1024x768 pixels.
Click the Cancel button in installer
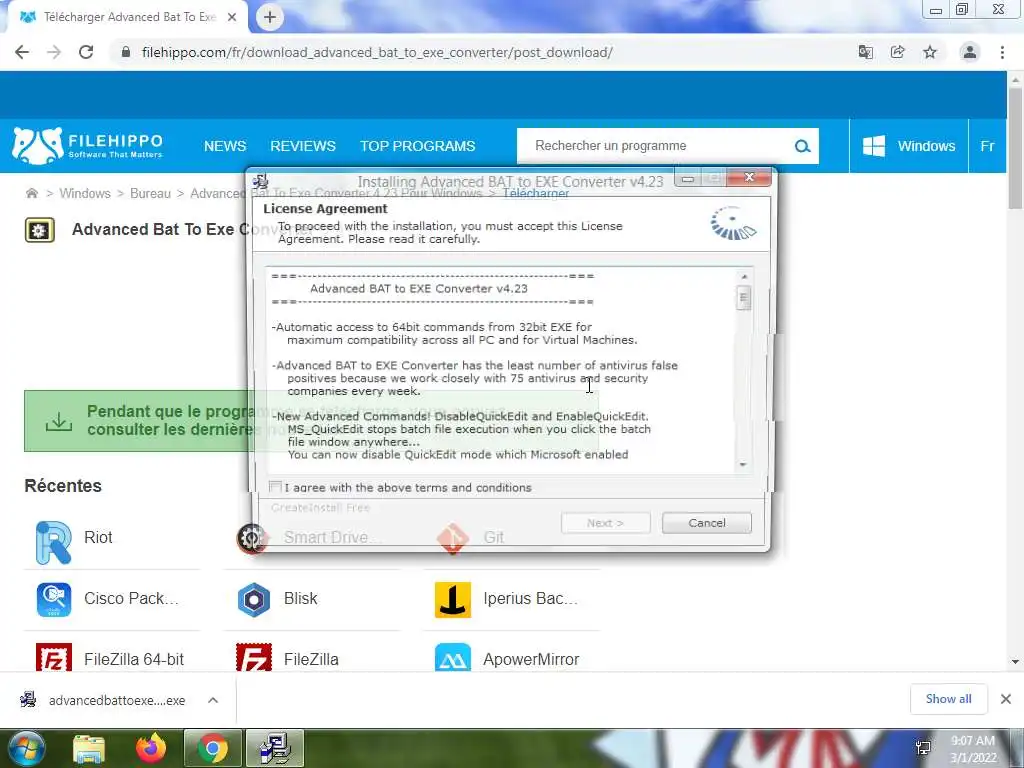(707, 523)
